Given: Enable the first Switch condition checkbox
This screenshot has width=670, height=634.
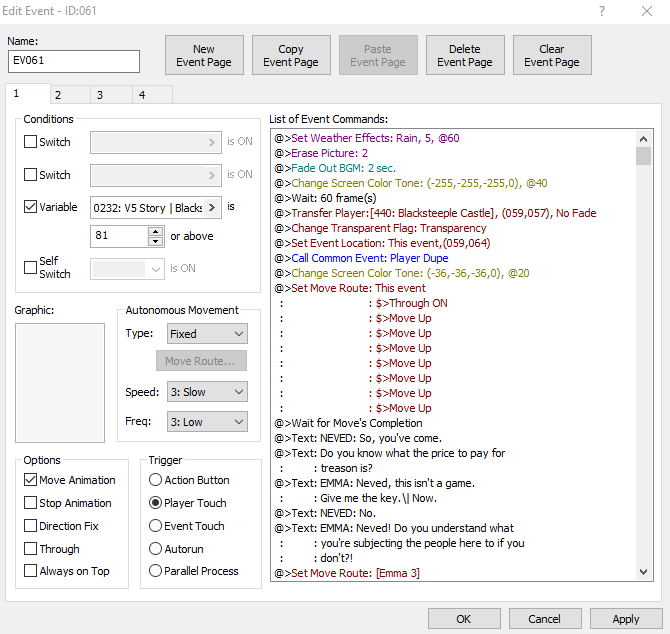Looking at the screenshot, I should pyautogui.click(x=31, y=142).
